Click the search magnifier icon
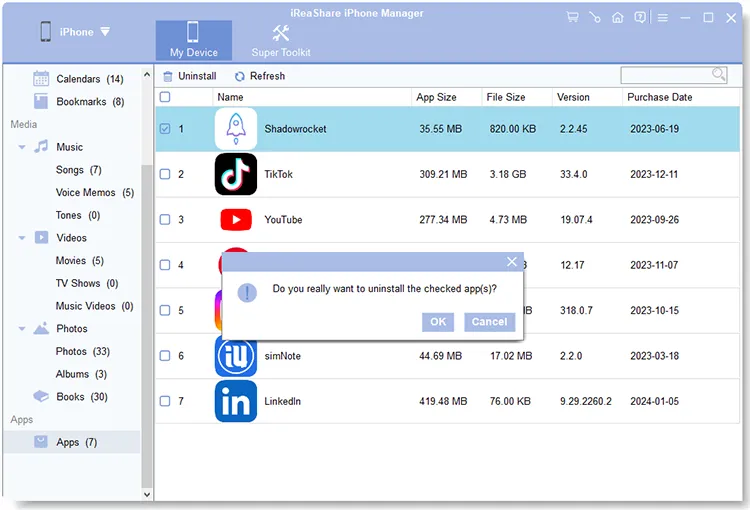The width and height of the screenshot is (750, 510). tap(718, 74)
